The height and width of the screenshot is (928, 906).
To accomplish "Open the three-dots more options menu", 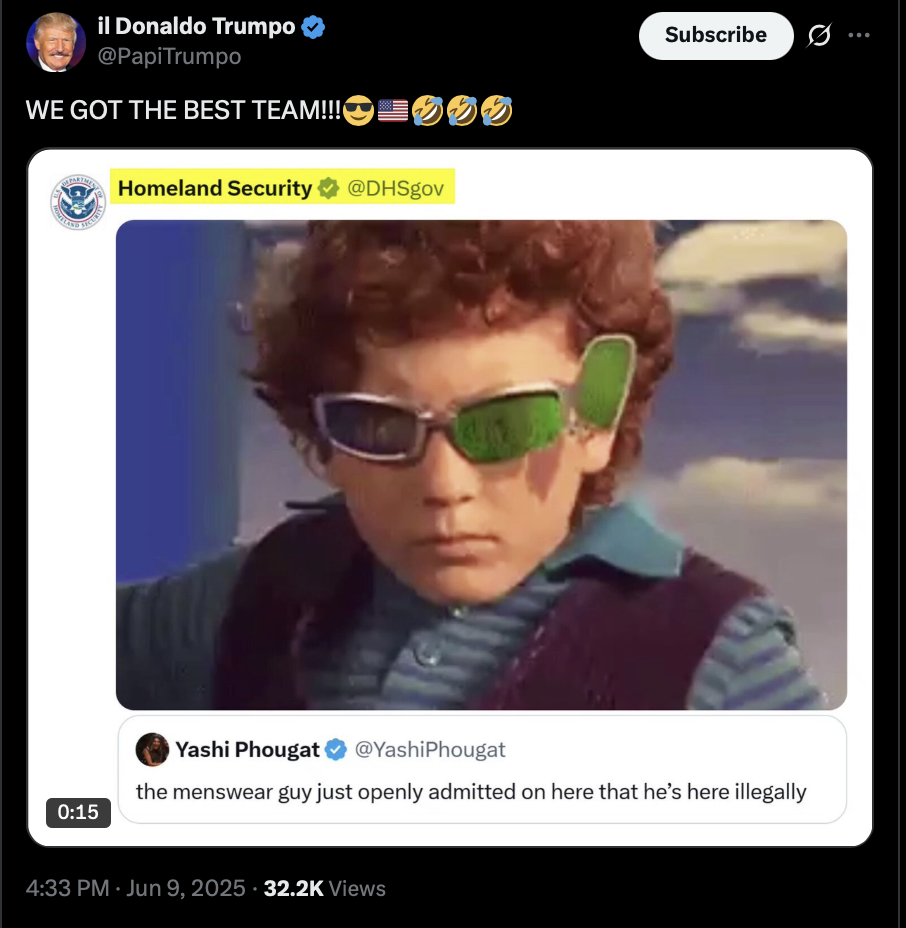I will (x=859, y=35).
